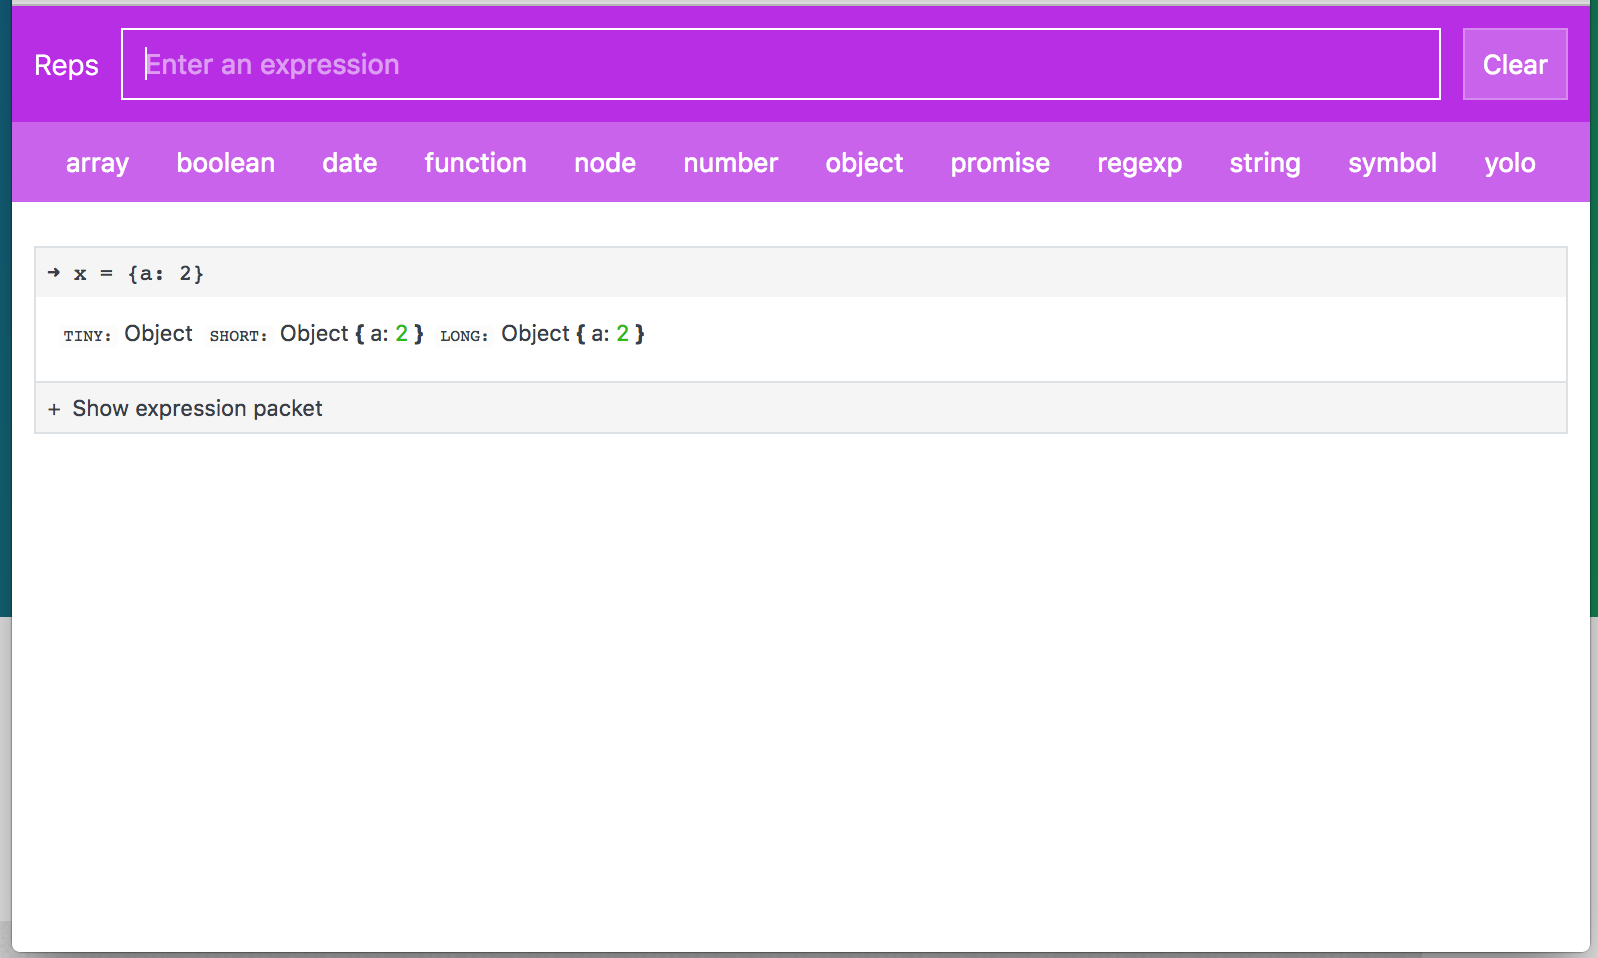The image size is (1598, 958).
Task: Select the promise sample link
Action: (1000, 162)
